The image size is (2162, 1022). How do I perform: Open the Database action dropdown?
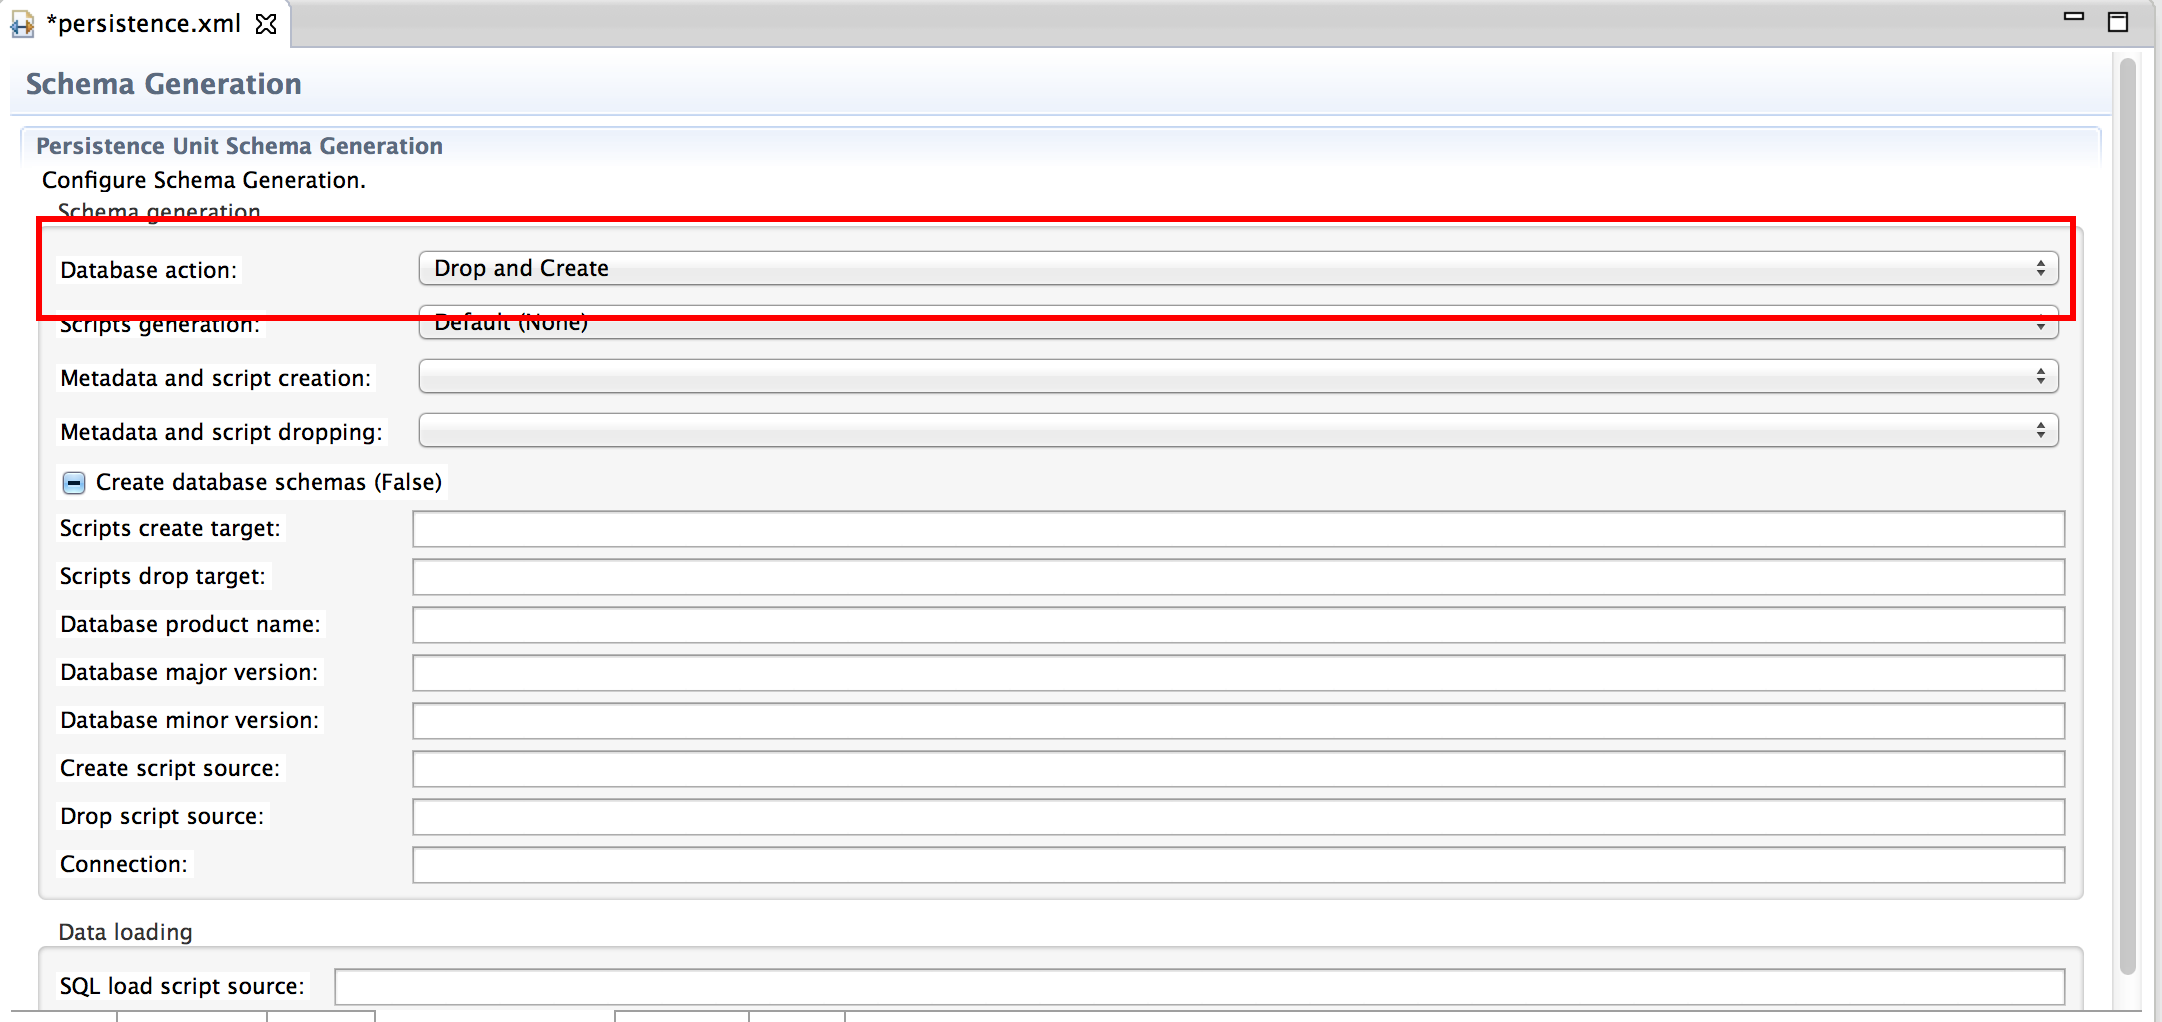click(x=1238, y=268)
